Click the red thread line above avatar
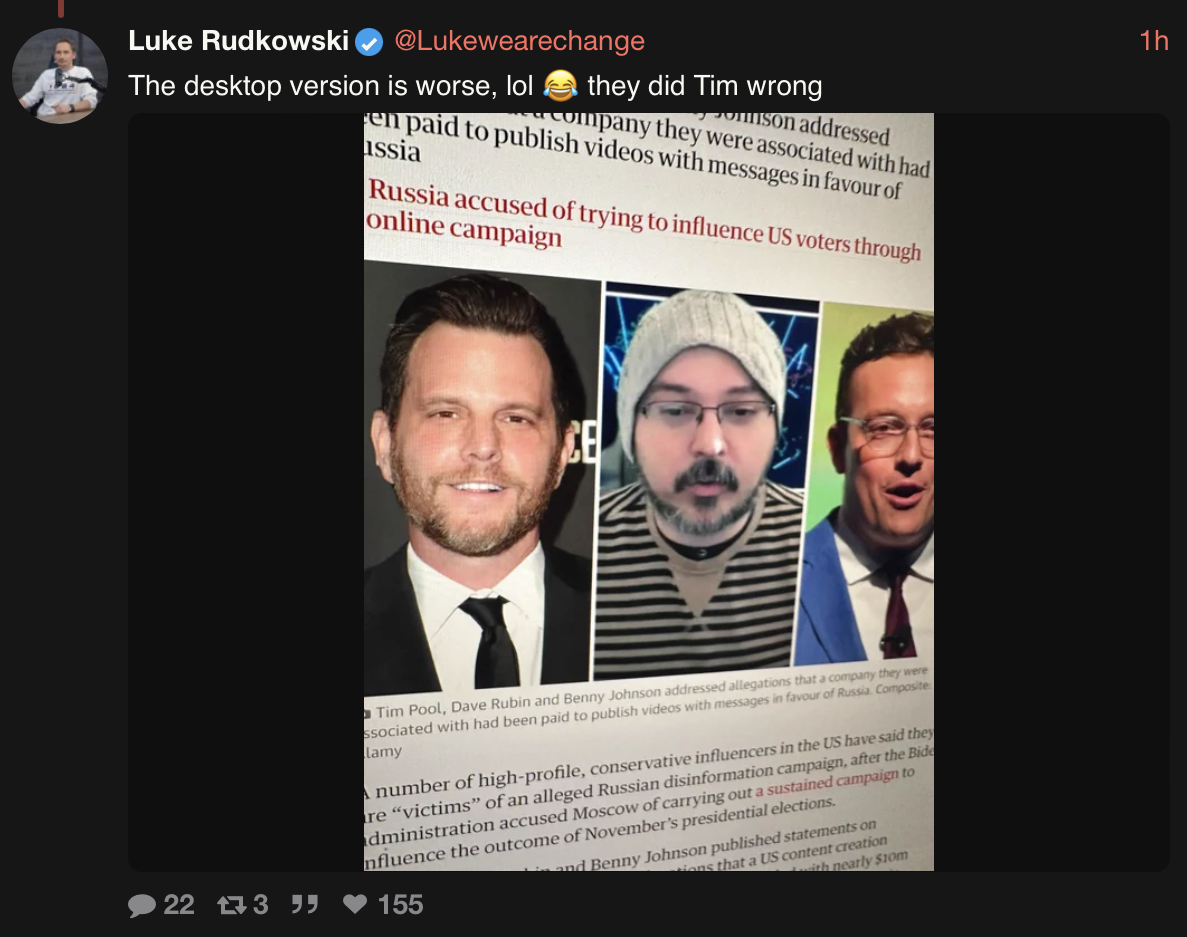Screen dimensions: 1187x937 tap(61, 8)
